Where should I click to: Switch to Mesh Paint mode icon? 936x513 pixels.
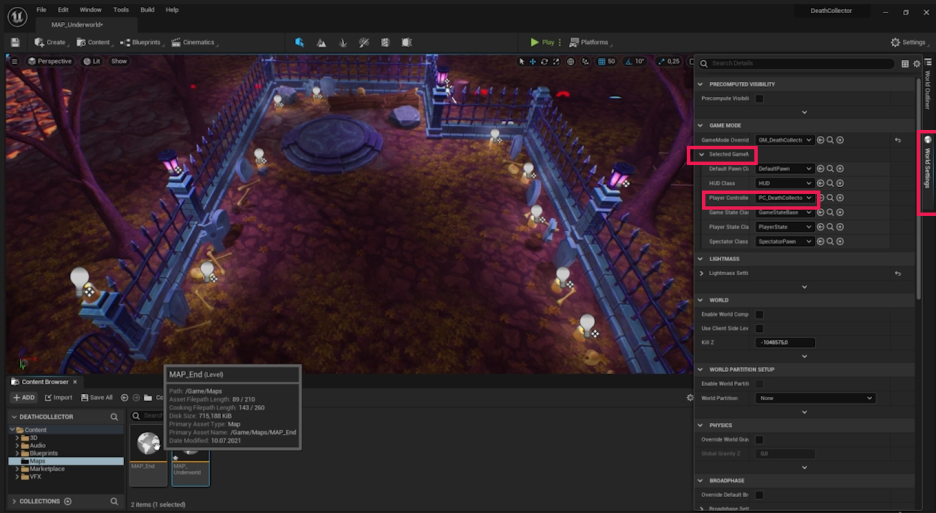[x=364, y=42]
